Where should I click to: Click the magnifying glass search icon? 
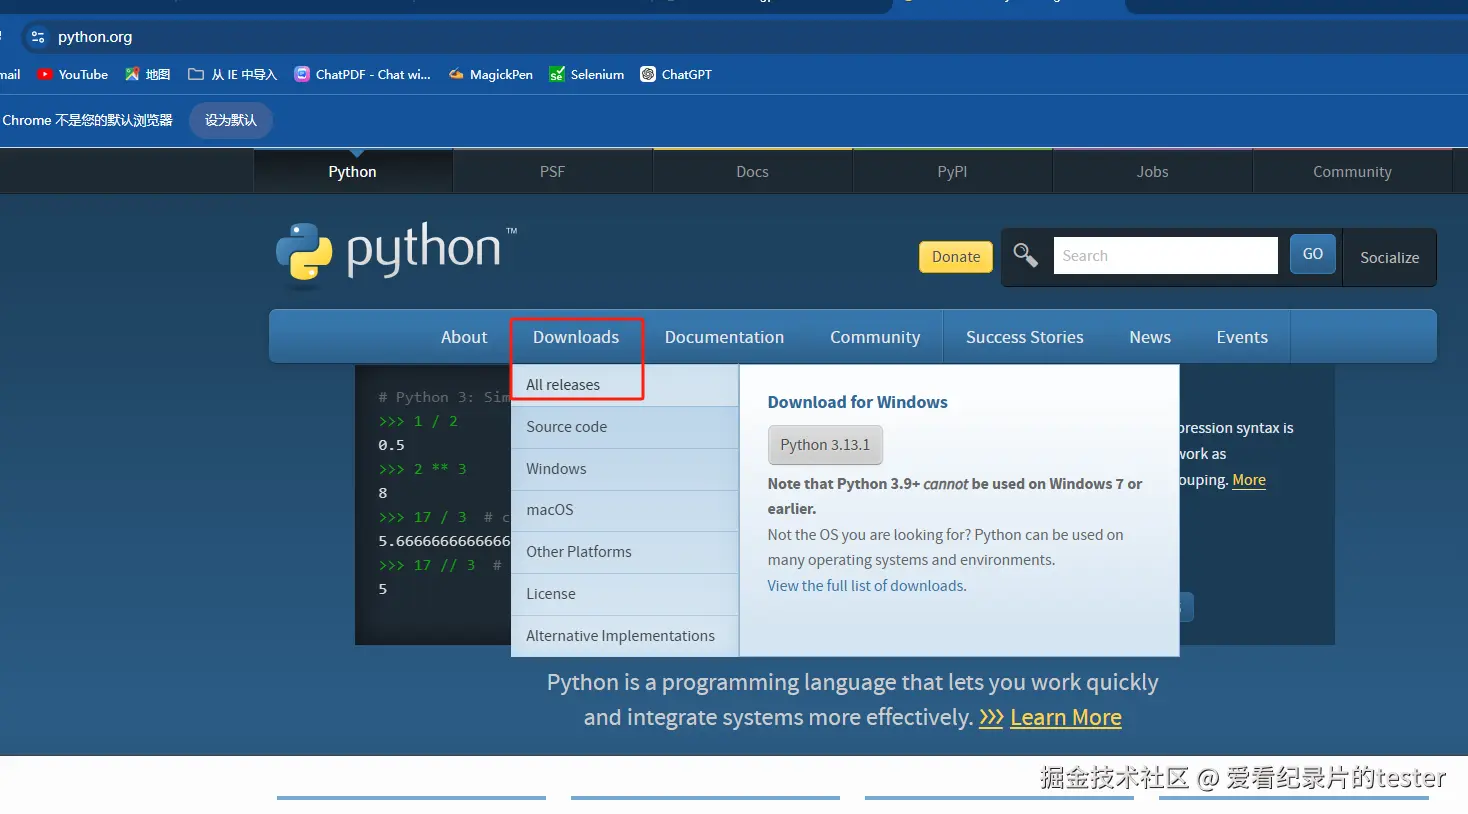[1026, 255]
